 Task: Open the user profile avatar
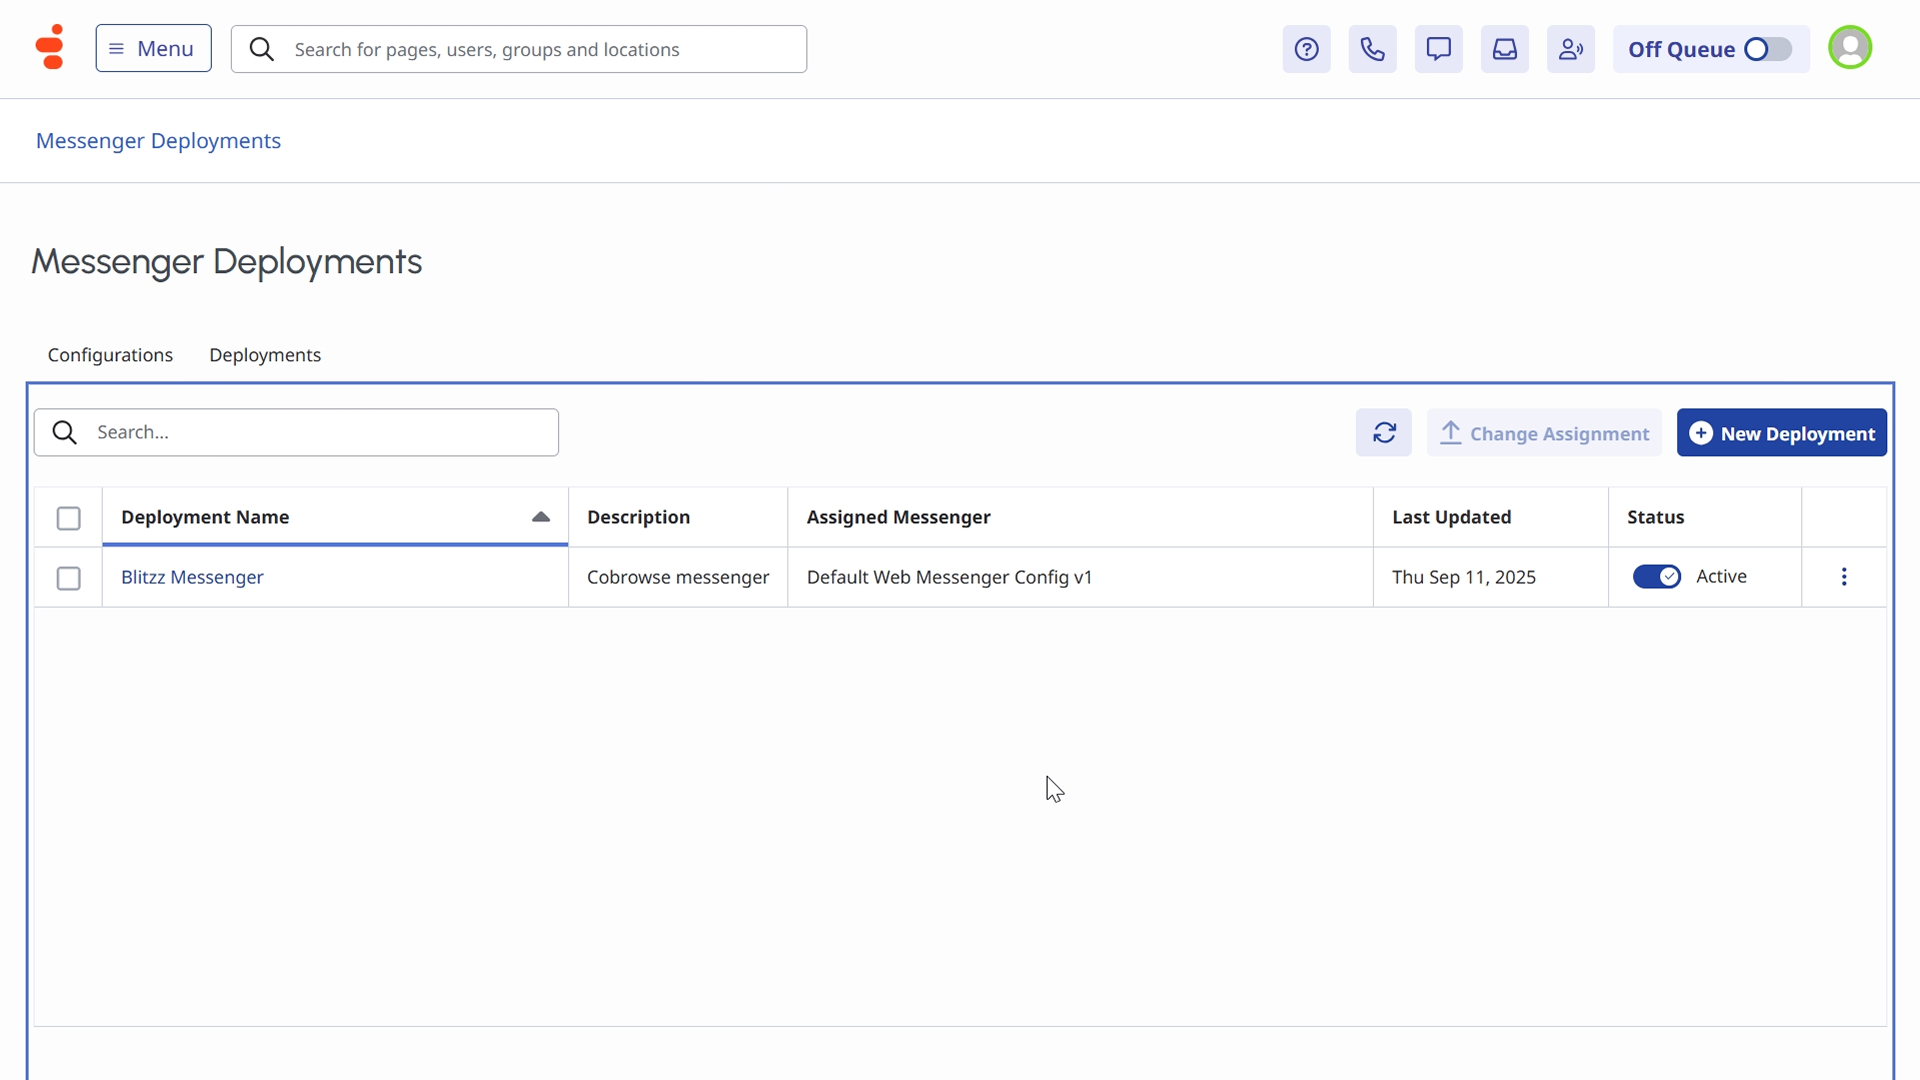(1849, 48)
